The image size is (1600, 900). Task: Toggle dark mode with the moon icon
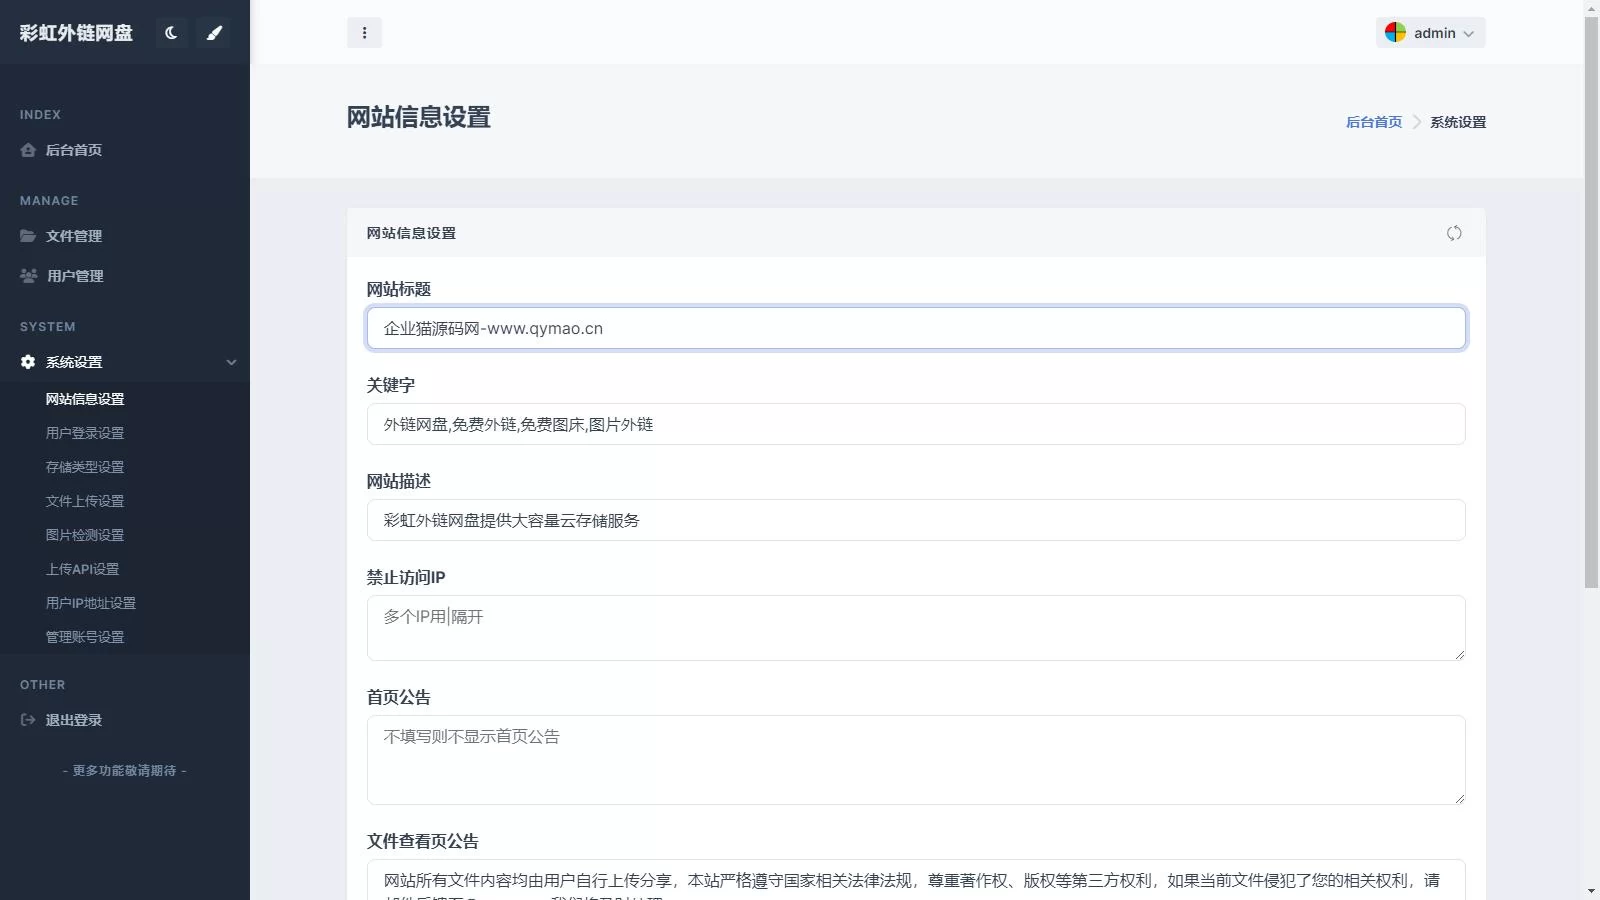pyautogui.click(x=171, y=32)
